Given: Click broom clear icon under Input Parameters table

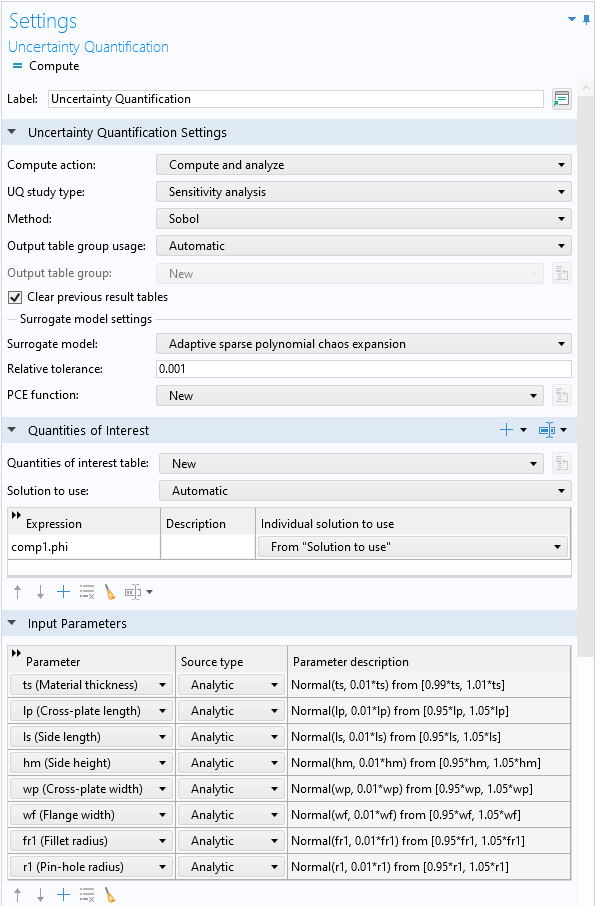Looking at the screenshot, I should [110, 895].
